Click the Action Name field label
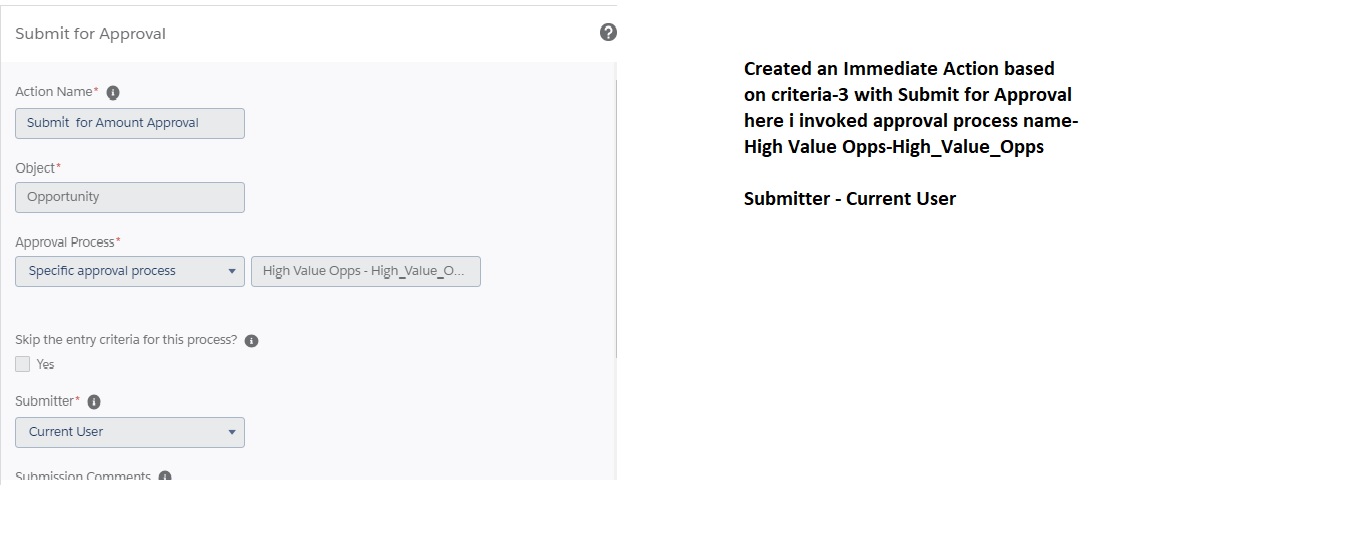Screen dimensions: 1357x559 click(x=54, y=92)
